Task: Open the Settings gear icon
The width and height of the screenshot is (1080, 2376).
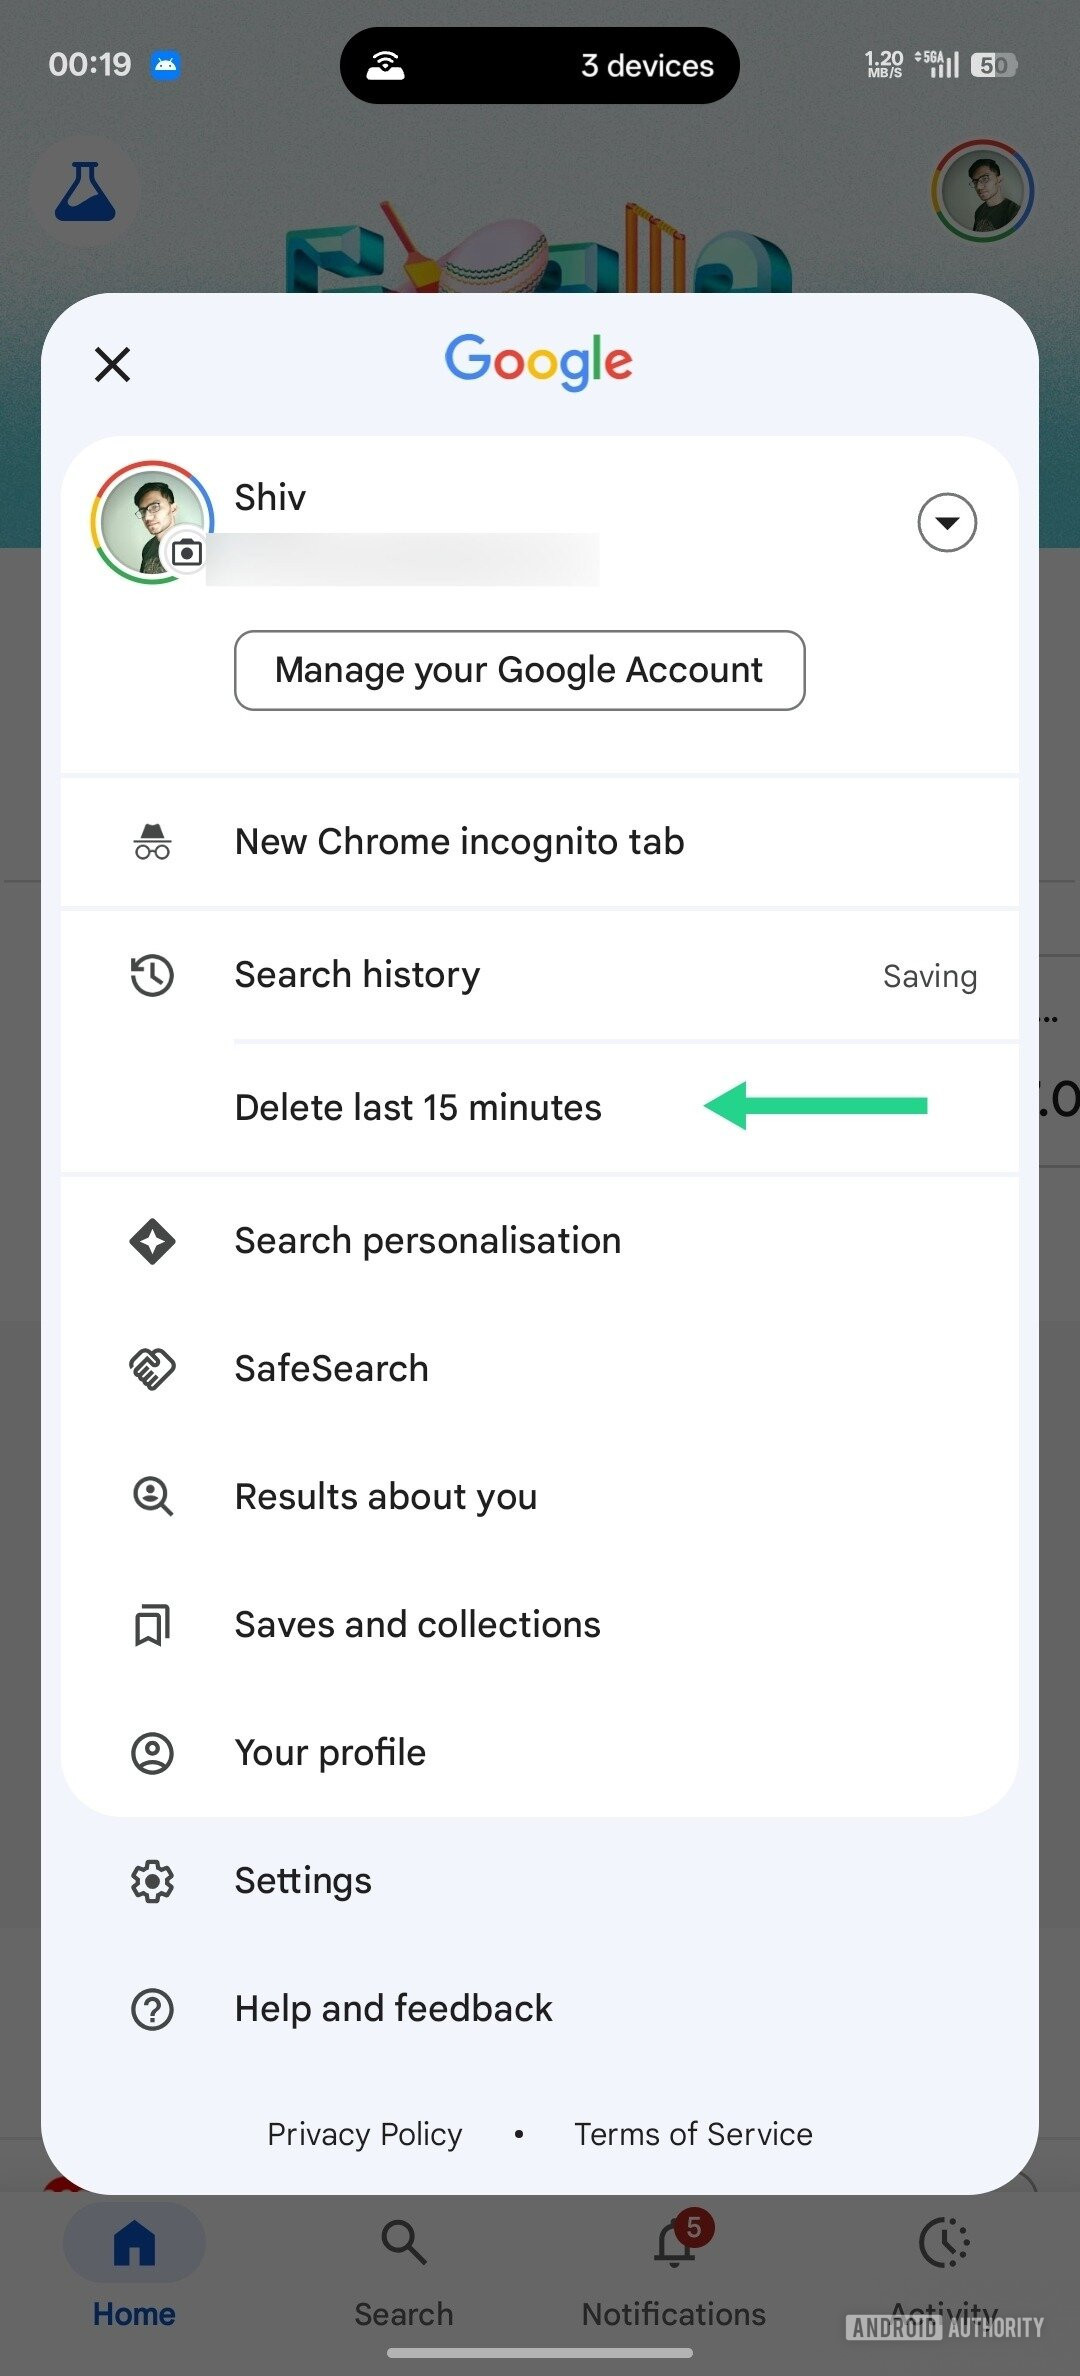Action: coord(152,1881)
